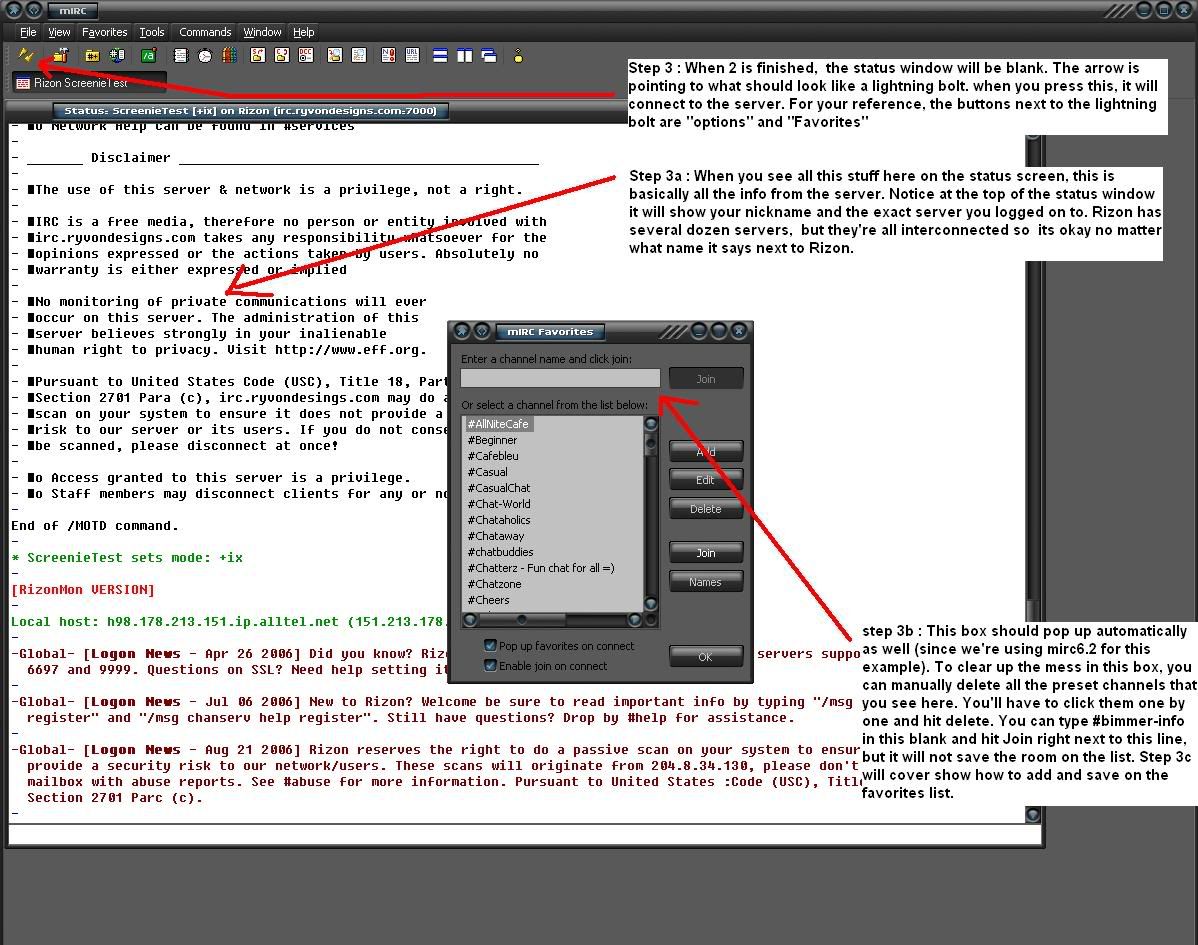Click the Rizon ScreenieTest switchbar button
Screen dimensions: 1198x945
click(x=89, y=83)
